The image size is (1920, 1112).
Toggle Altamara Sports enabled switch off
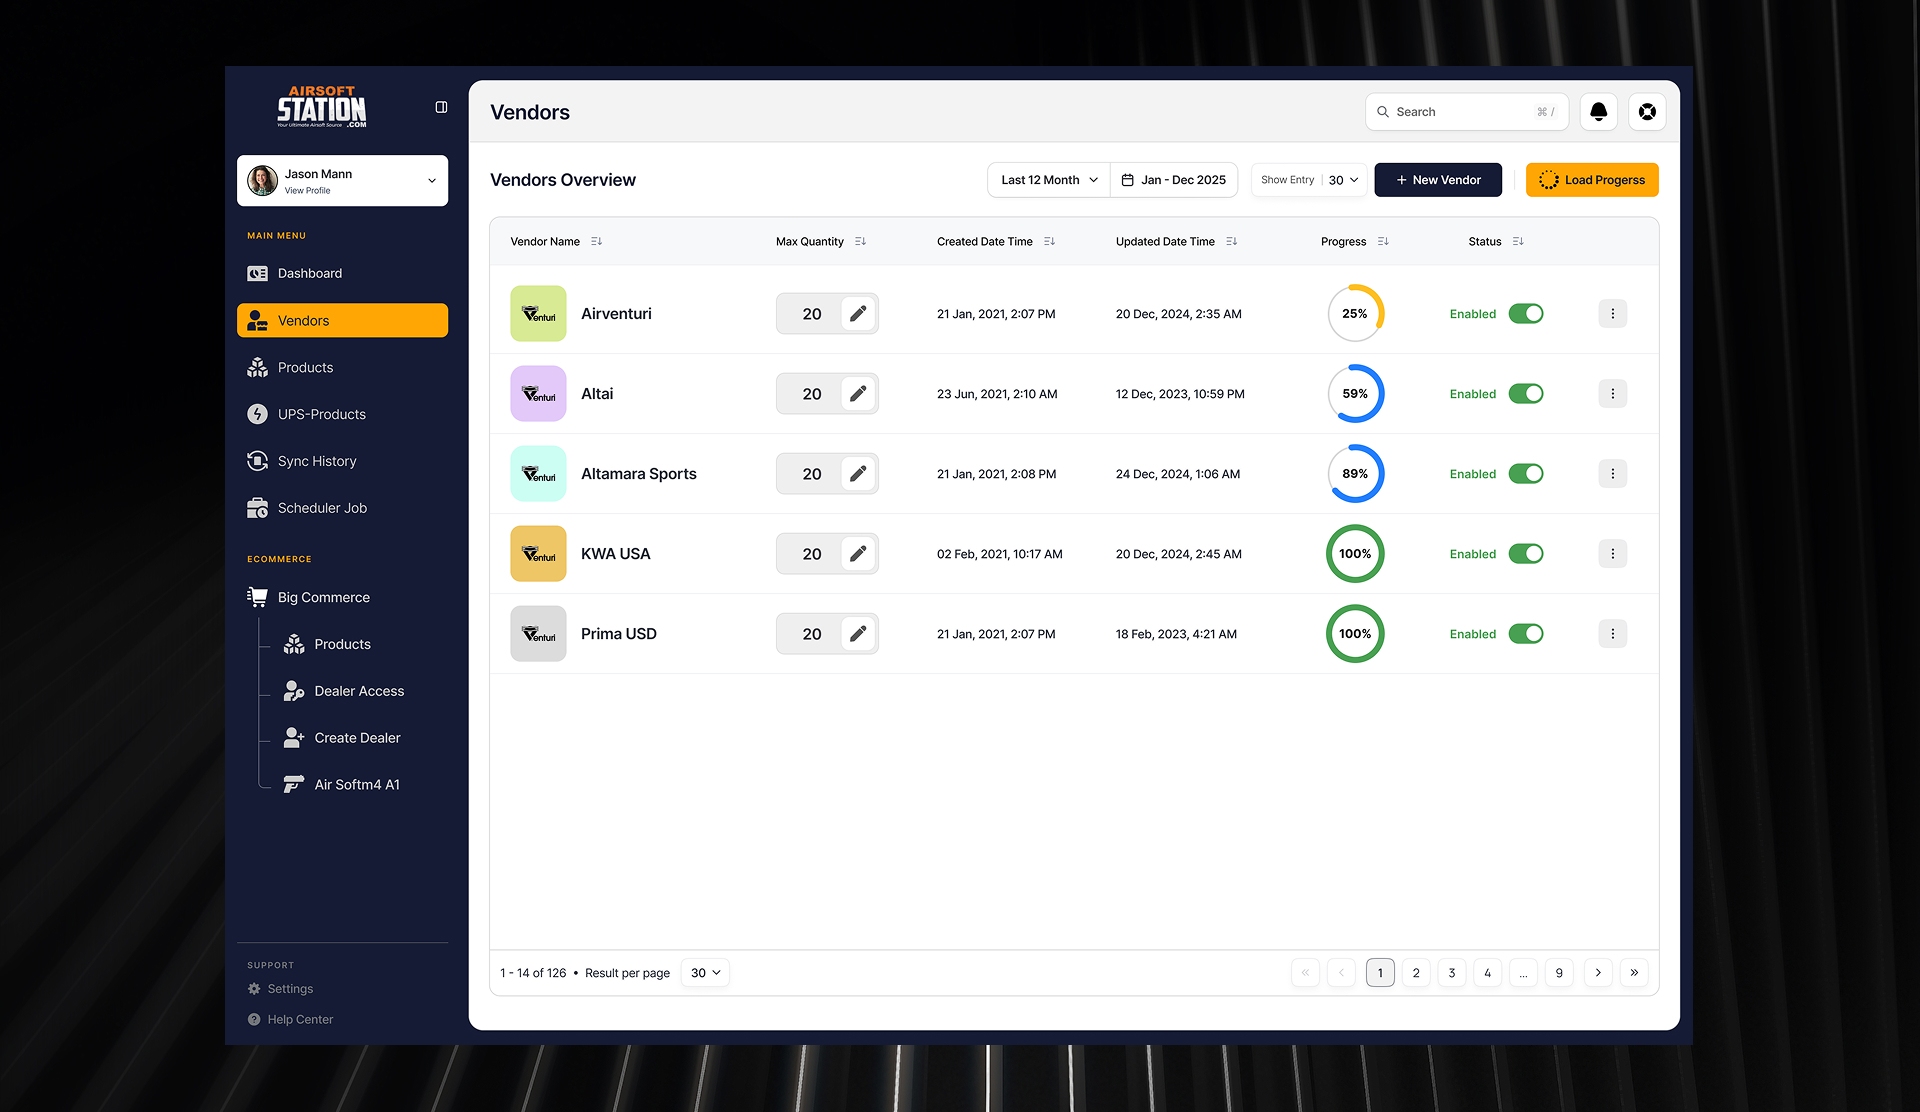(1526, 474)
